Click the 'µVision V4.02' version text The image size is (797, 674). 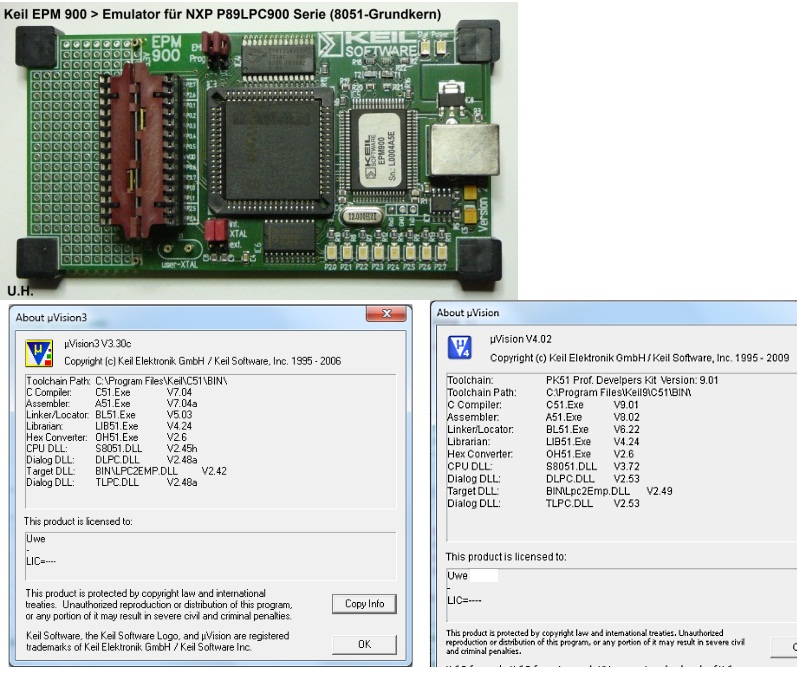520,339
